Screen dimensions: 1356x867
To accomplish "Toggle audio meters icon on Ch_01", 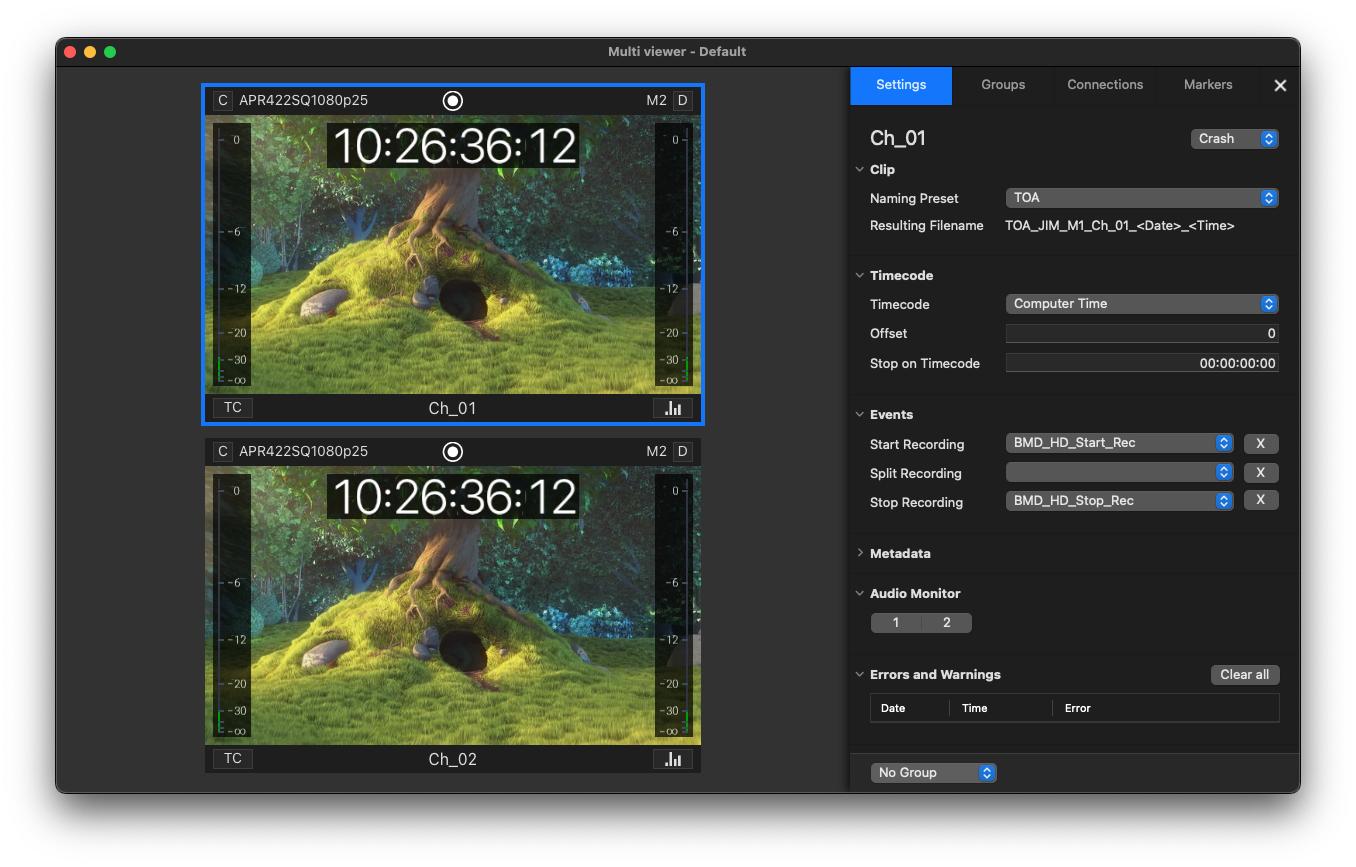I will [673, 408].
